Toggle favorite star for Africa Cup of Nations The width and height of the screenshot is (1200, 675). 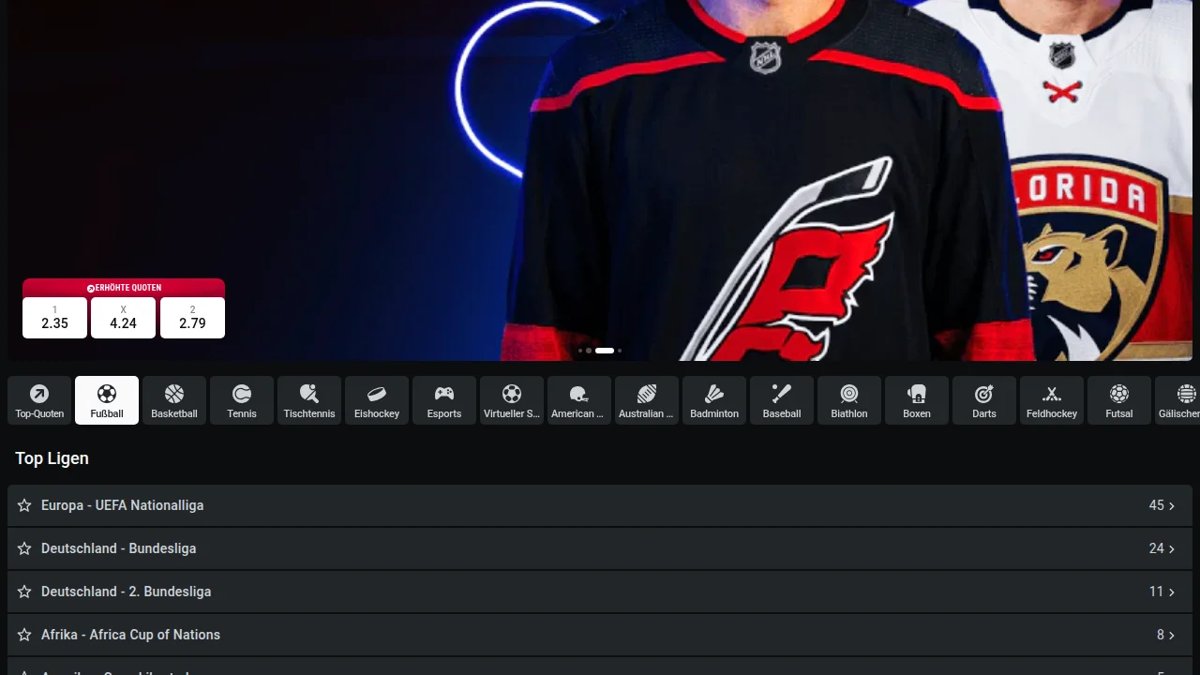click(24, 635)
